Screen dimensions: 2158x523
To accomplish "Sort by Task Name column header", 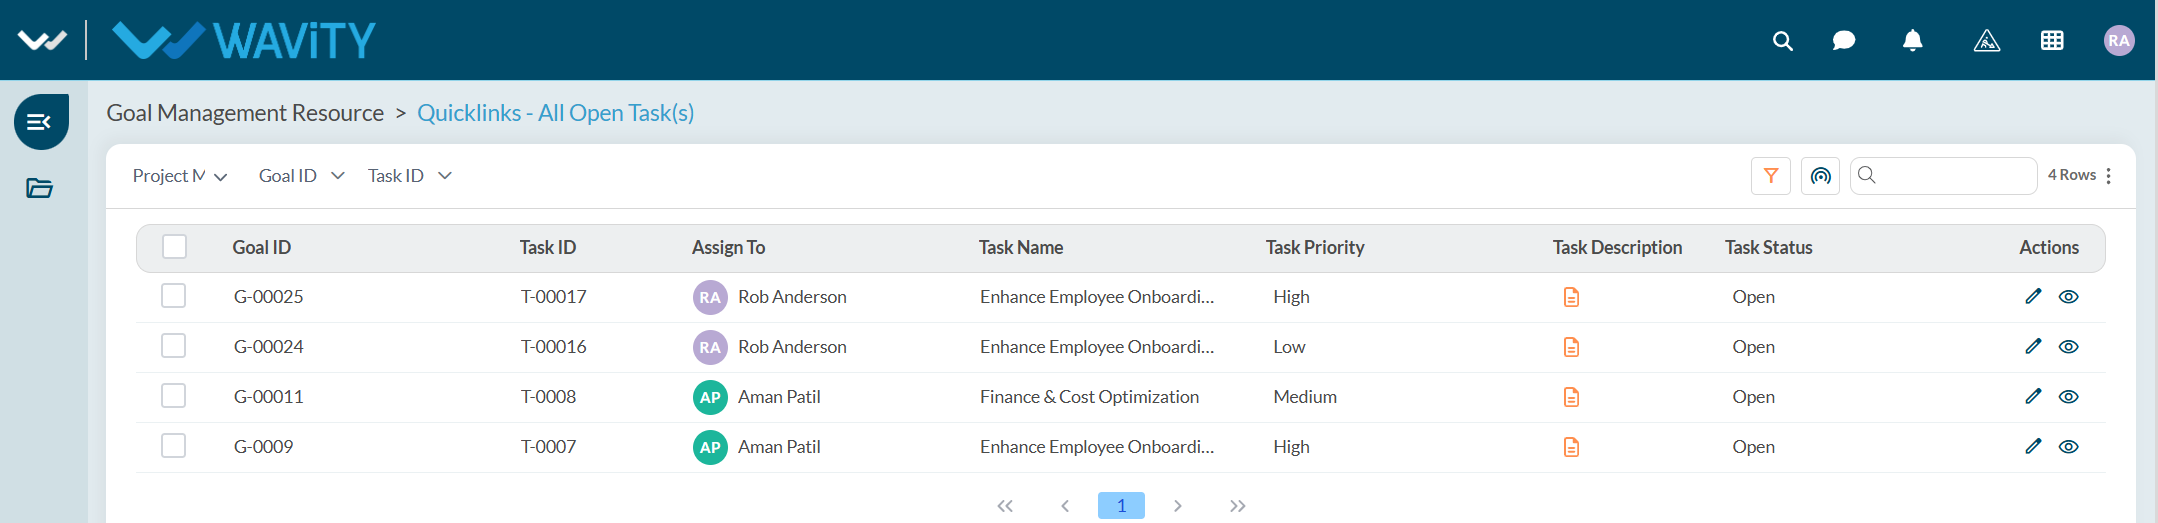I will 1021,247.
